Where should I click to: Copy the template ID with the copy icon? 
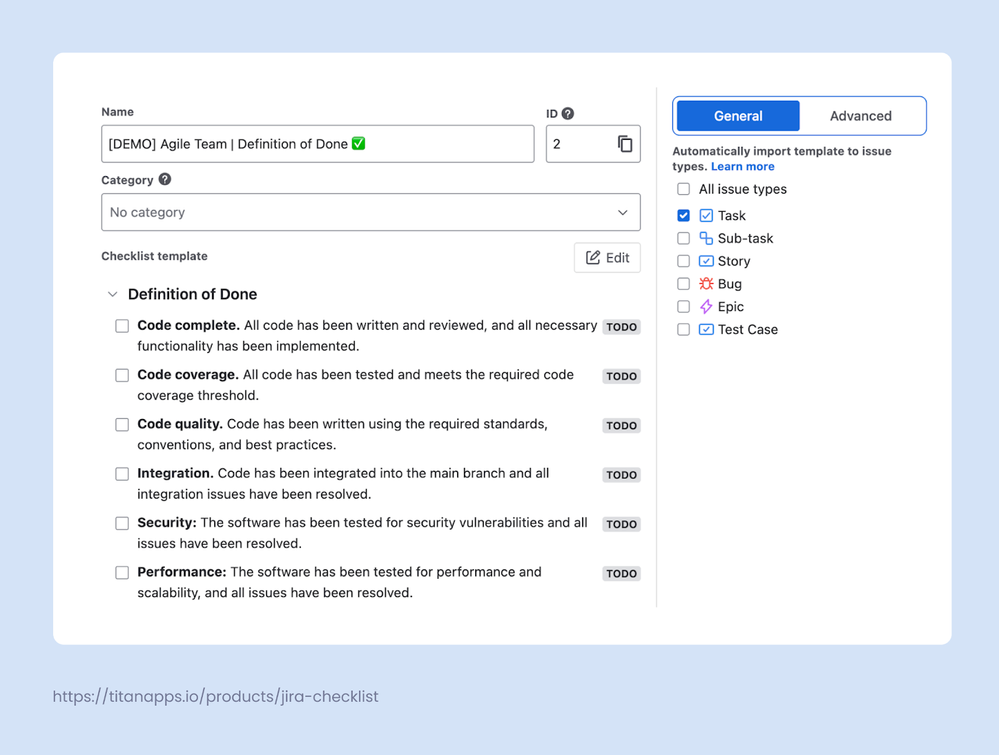coord(625,144)
